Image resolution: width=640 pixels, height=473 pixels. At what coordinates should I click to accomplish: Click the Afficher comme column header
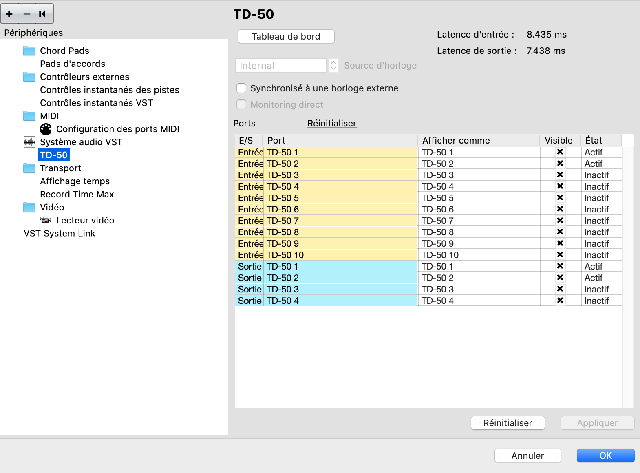coord(479,140)
